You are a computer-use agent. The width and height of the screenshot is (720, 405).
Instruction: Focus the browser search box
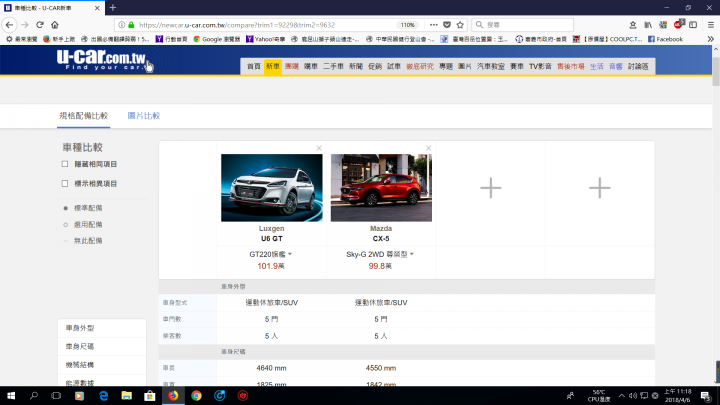pos(523,25)
